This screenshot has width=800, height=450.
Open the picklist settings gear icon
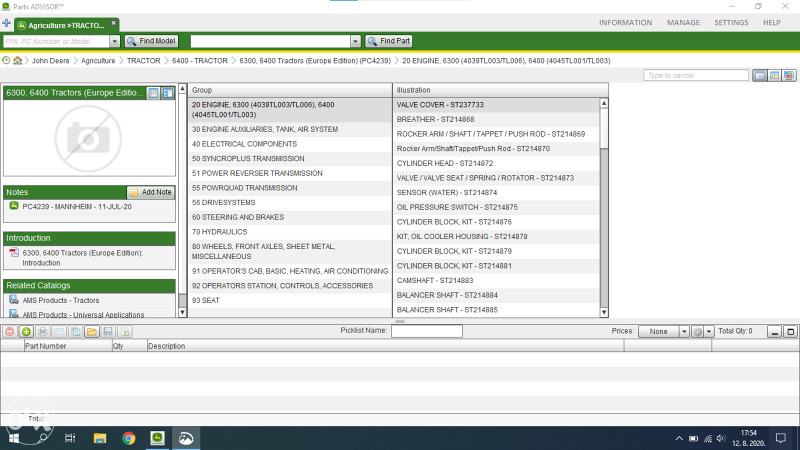coord(697,332)
